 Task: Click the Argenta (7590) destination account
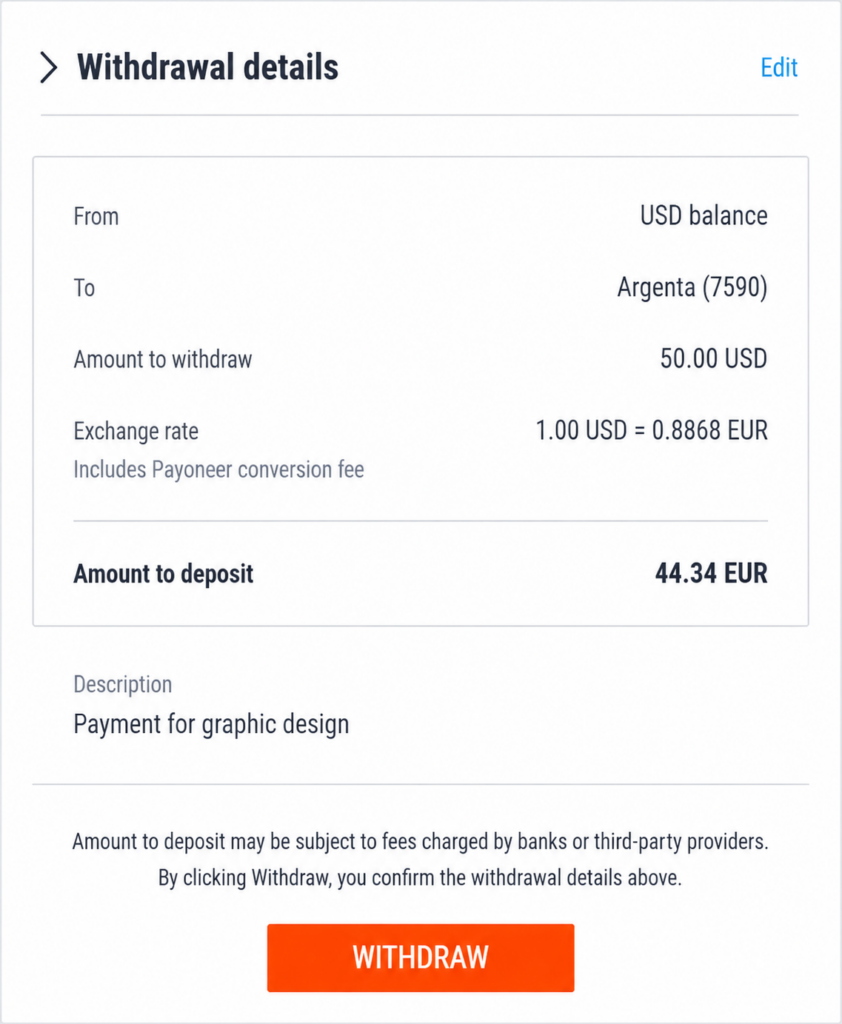tap(692, 287)
